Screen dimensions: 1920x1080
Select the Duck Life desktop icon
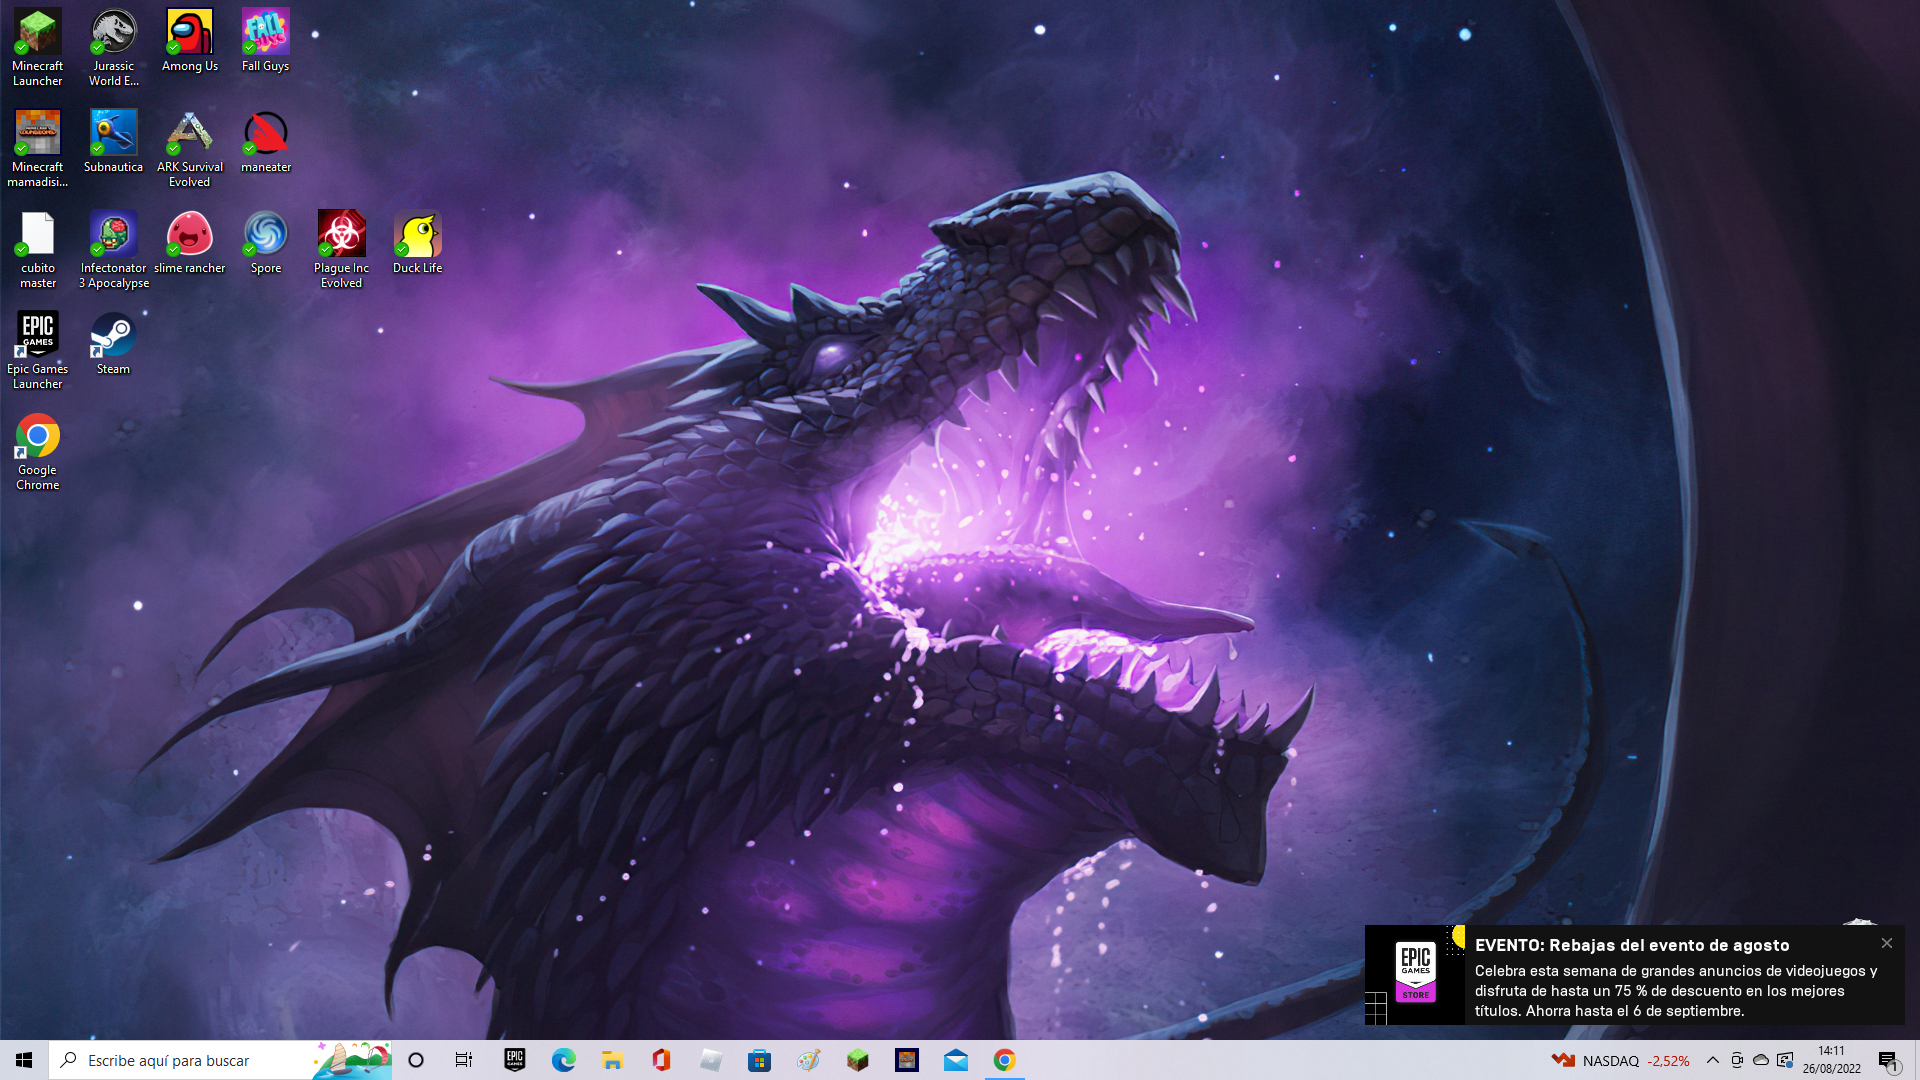[418, 242]
